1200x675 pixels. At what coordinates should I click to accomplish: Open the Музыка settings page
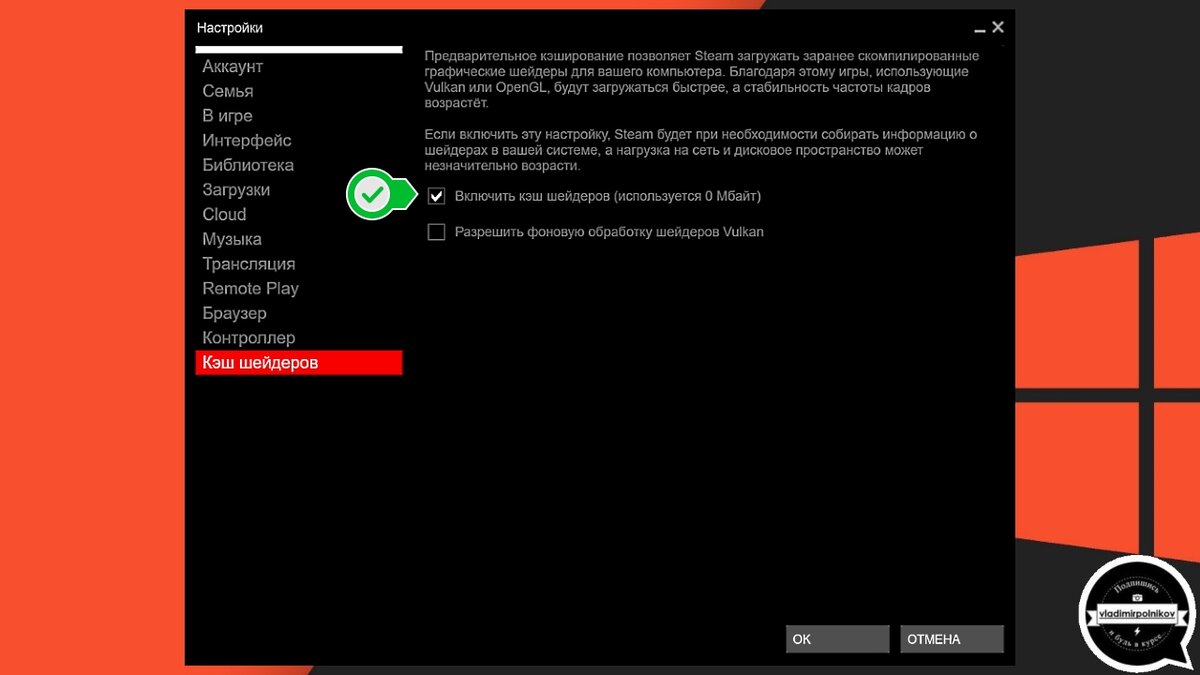[x=299, y=239]
